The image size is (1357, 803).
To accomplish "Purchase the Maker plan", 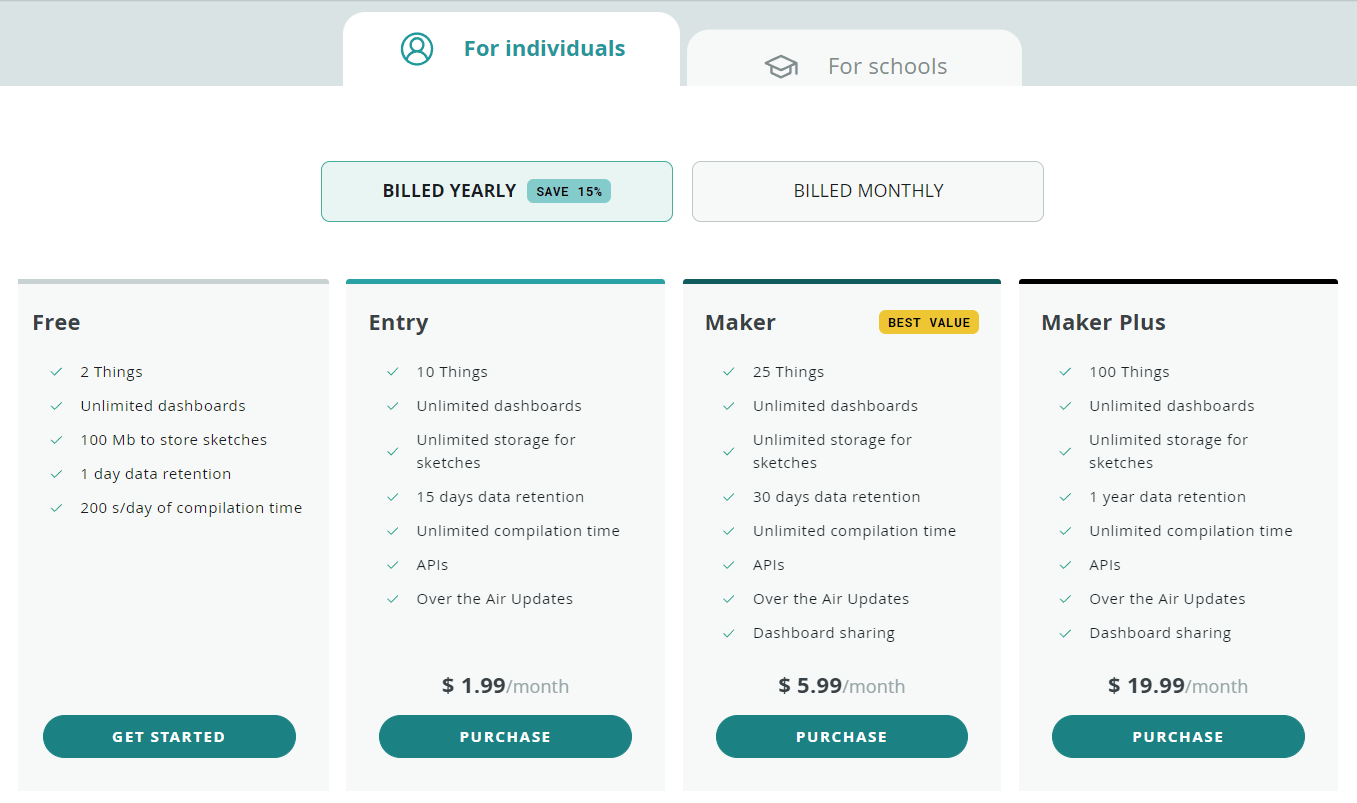I will [x=842, y=737].
